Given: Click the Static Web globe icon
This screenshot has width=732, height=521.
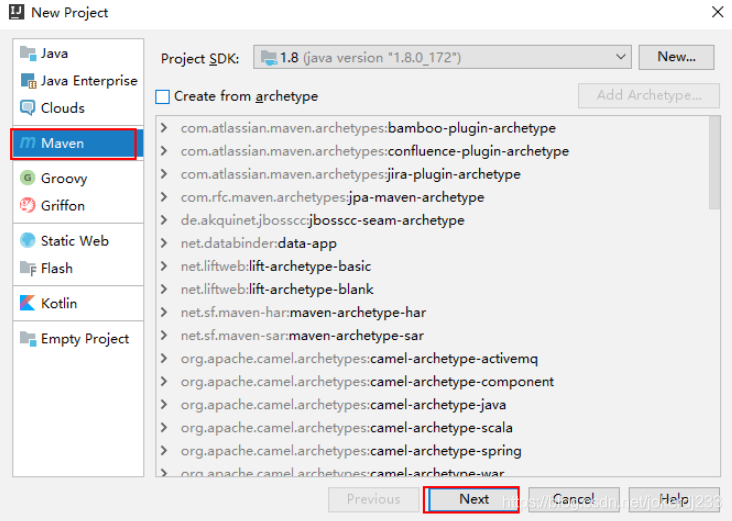Looking at the screenshot, I should 28,240.
